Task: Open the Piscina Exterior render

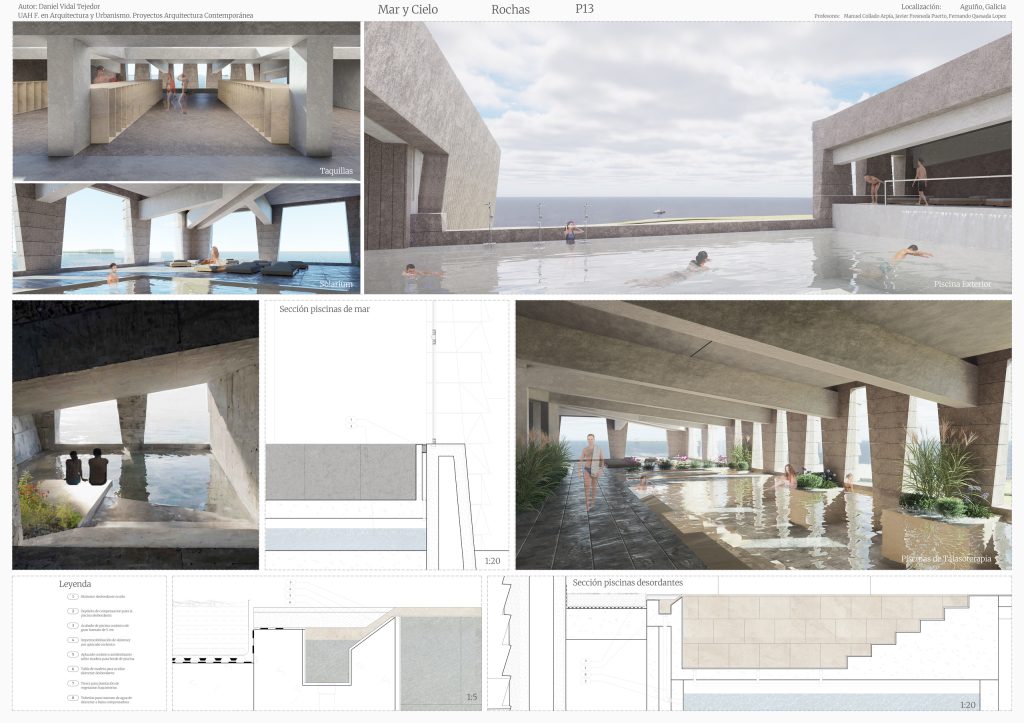Action: tap(688, 158)
